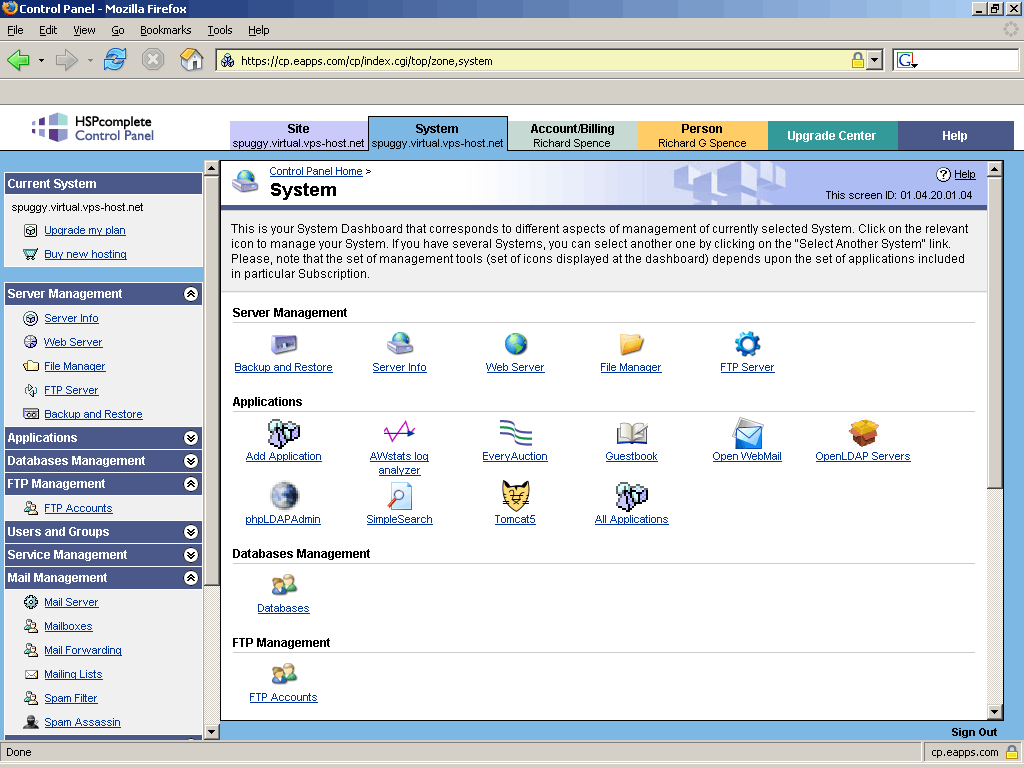
Task: Open the Mailing Lists sidebar link
Action: click(x=73, y=674)
